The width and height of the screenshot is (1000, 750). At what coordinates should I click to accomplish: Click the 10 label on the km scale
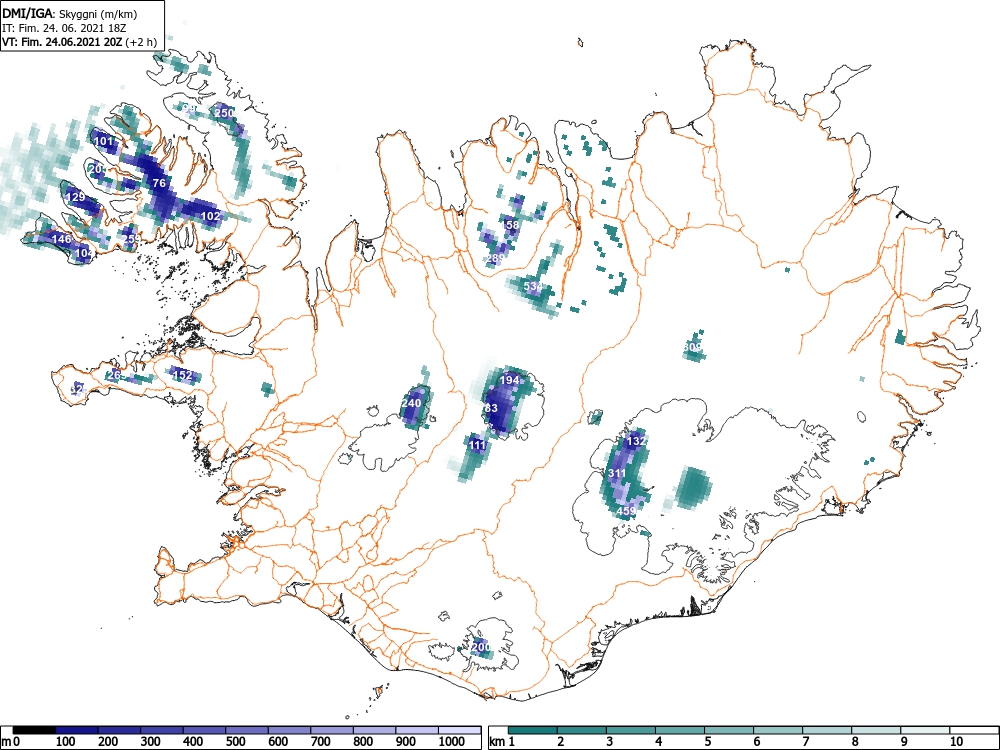[x=955, y=741]
